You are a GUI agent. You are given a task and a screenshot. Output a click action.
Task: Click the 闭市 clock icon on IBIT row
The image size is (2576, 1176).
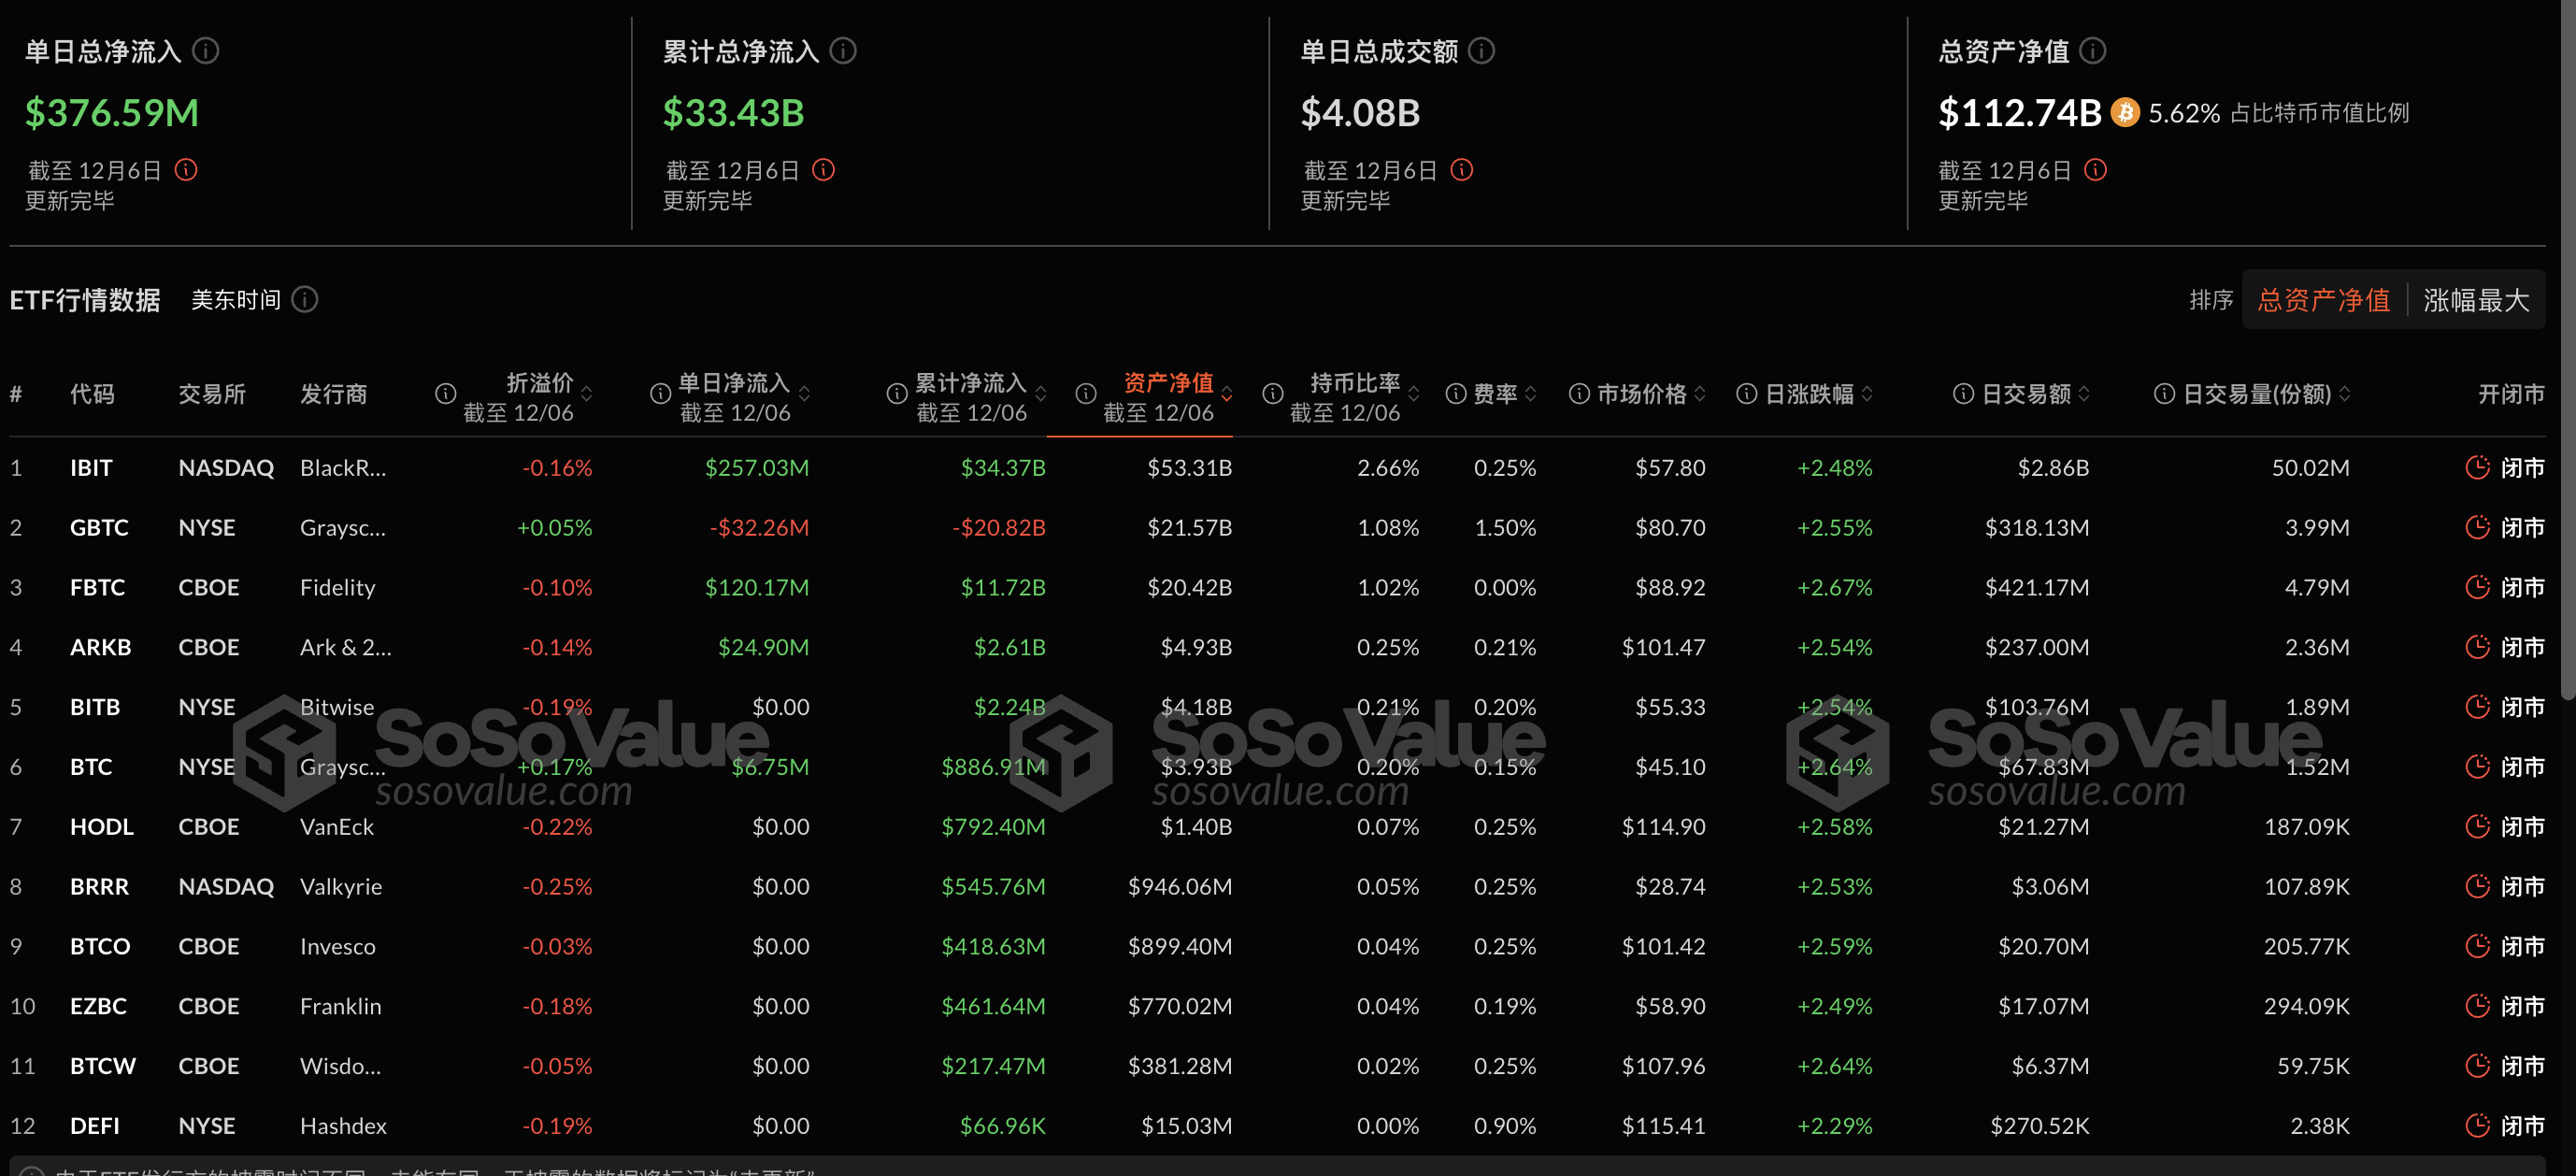pos(2478,467)
